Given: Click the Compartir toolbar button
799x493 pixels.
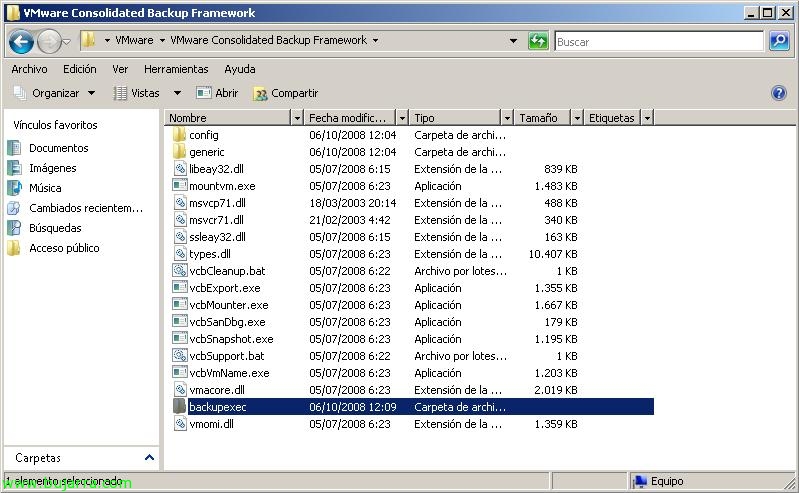Looking at the screenshot, I should pyautogui.click(x=286, y=93).
